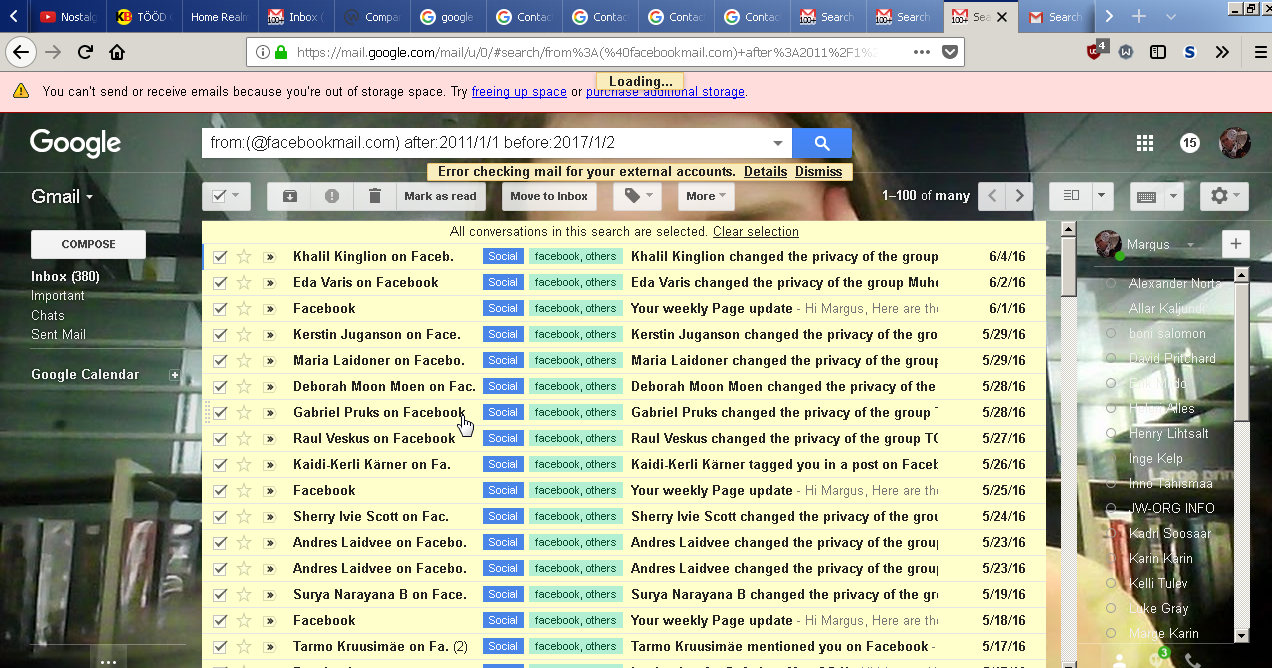Show more Firefox toolbar tools via chevron
The image size is (1272, 668).
(1222, 52)
